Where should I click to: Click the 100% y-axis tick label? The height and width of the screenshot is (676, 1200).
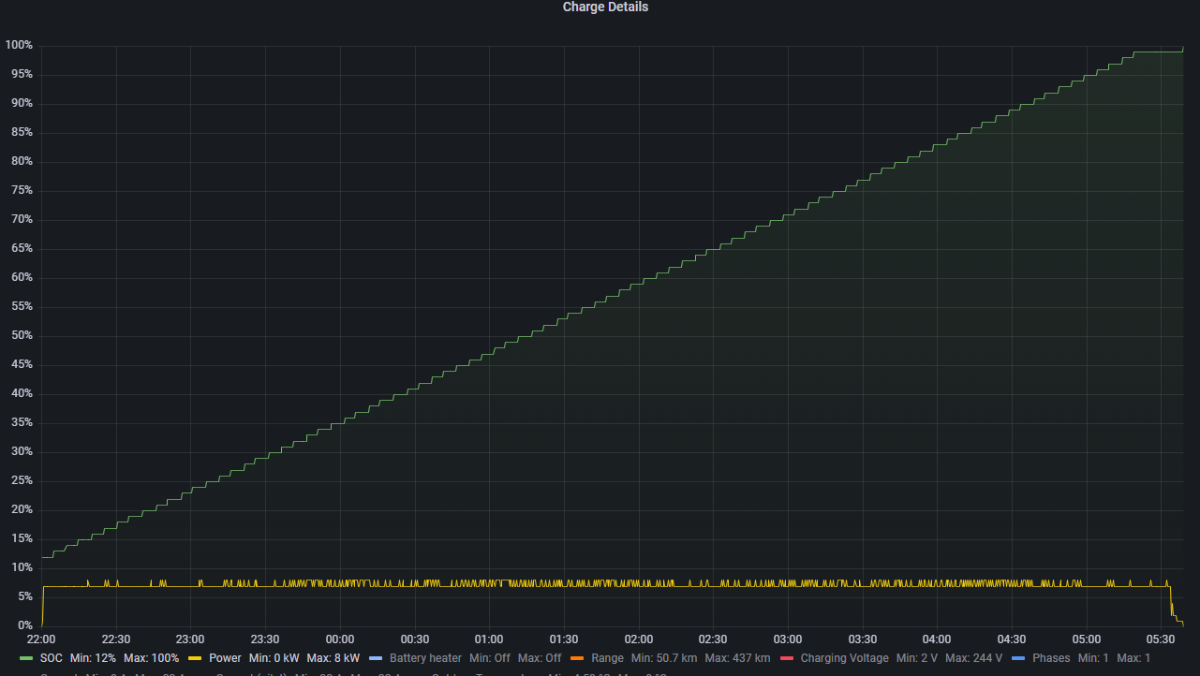click(x=18, y=46)
